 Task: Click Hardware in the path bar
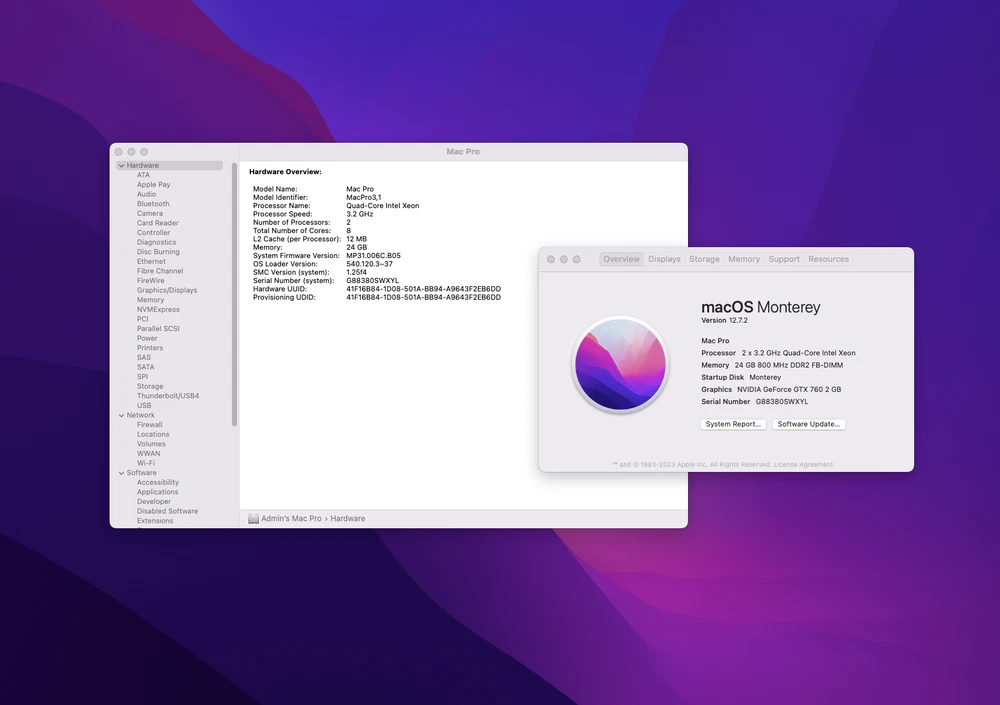point(348,519)
